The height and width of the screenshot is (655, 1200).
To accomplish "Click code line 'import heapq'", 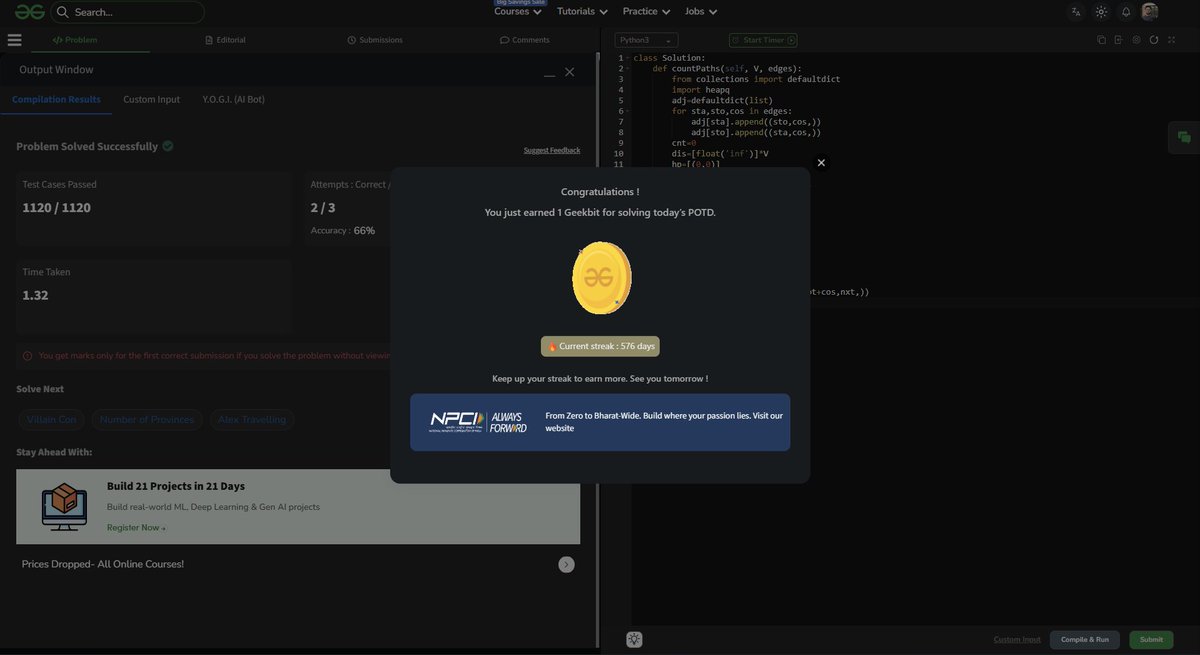I will coord(701,90).
